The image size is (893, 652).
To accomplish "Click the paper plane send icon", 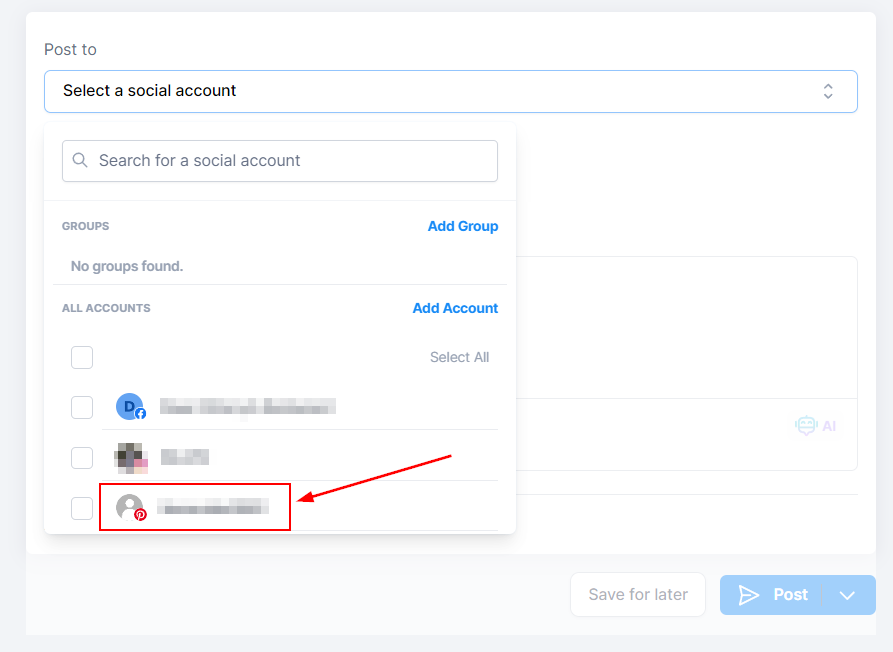I will coord(749,595).
